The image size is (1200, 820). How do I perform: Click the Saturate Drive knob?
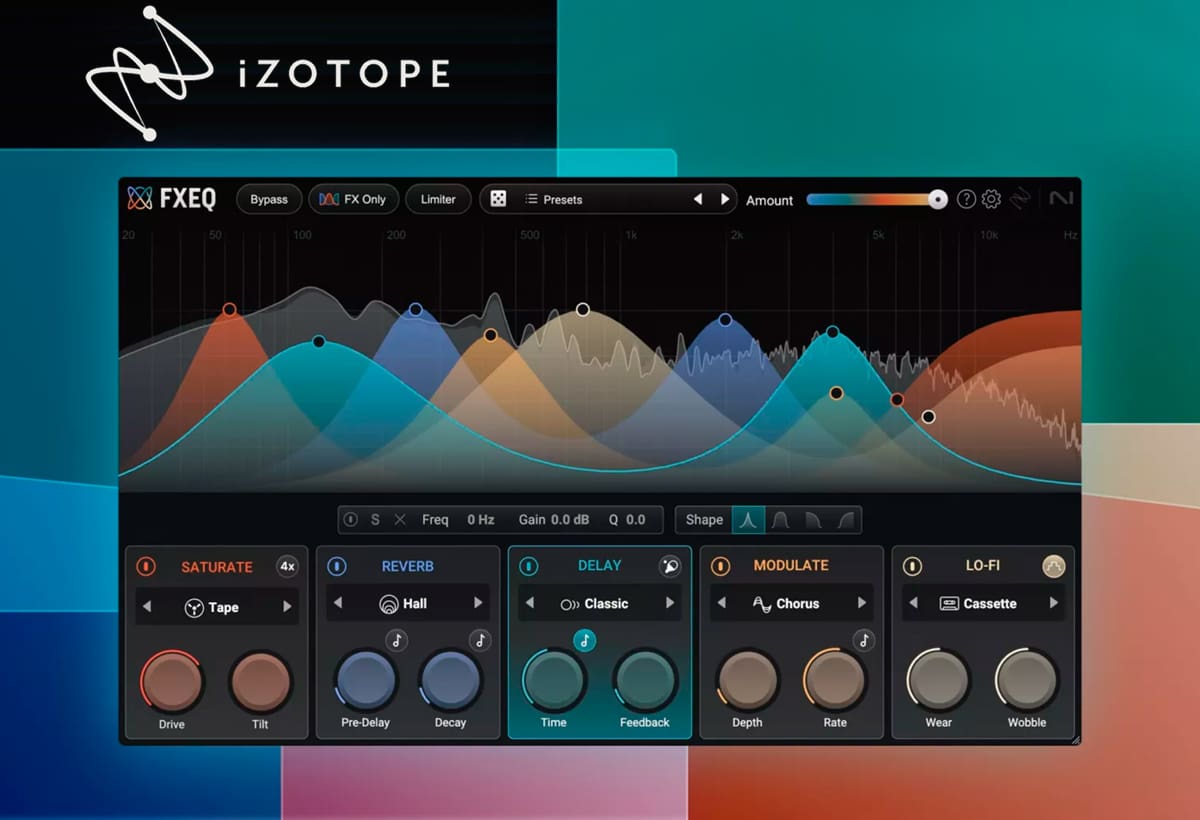172,681
